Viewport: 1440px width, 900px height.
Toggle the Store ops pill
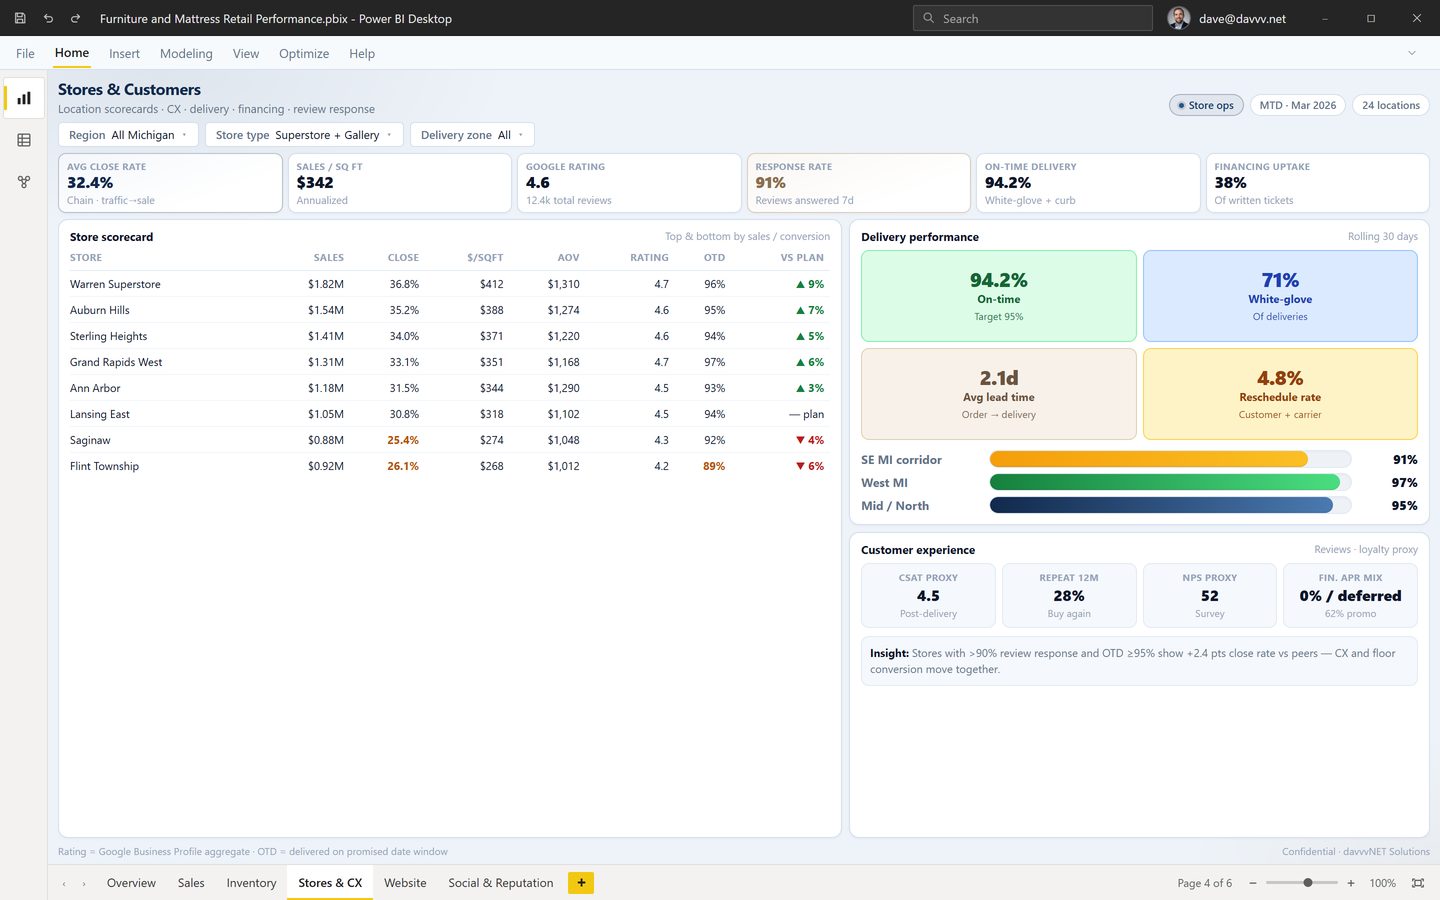(1205, 105)
